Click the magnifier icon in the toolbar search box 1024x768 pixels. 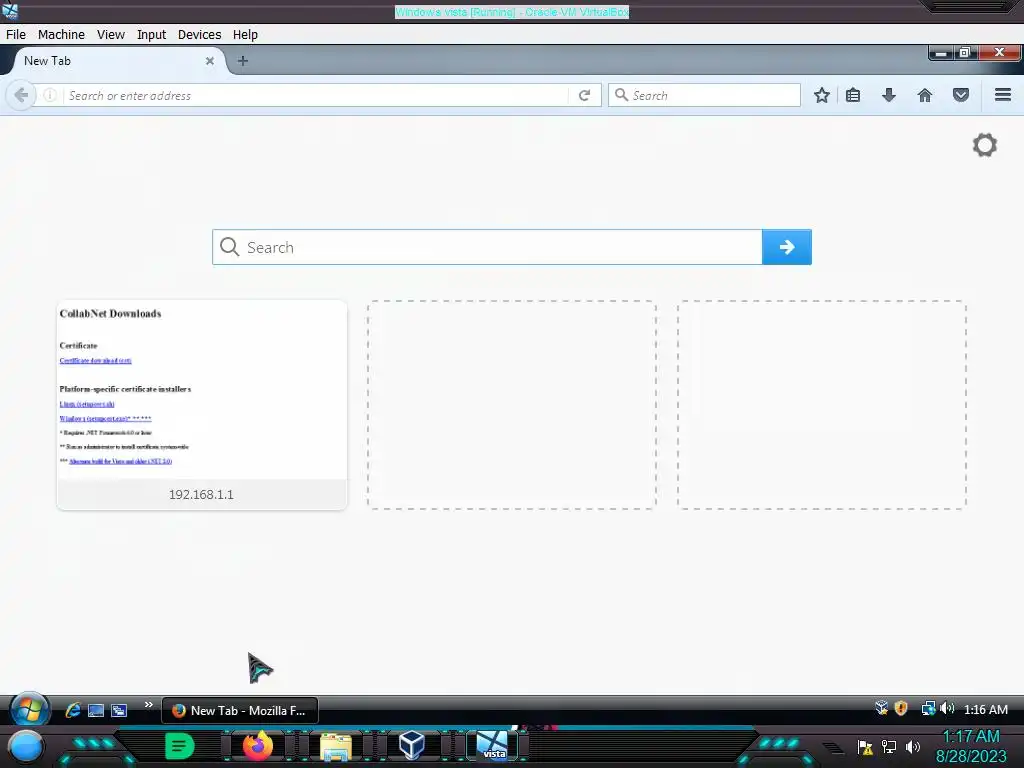(x=622, y=95)
